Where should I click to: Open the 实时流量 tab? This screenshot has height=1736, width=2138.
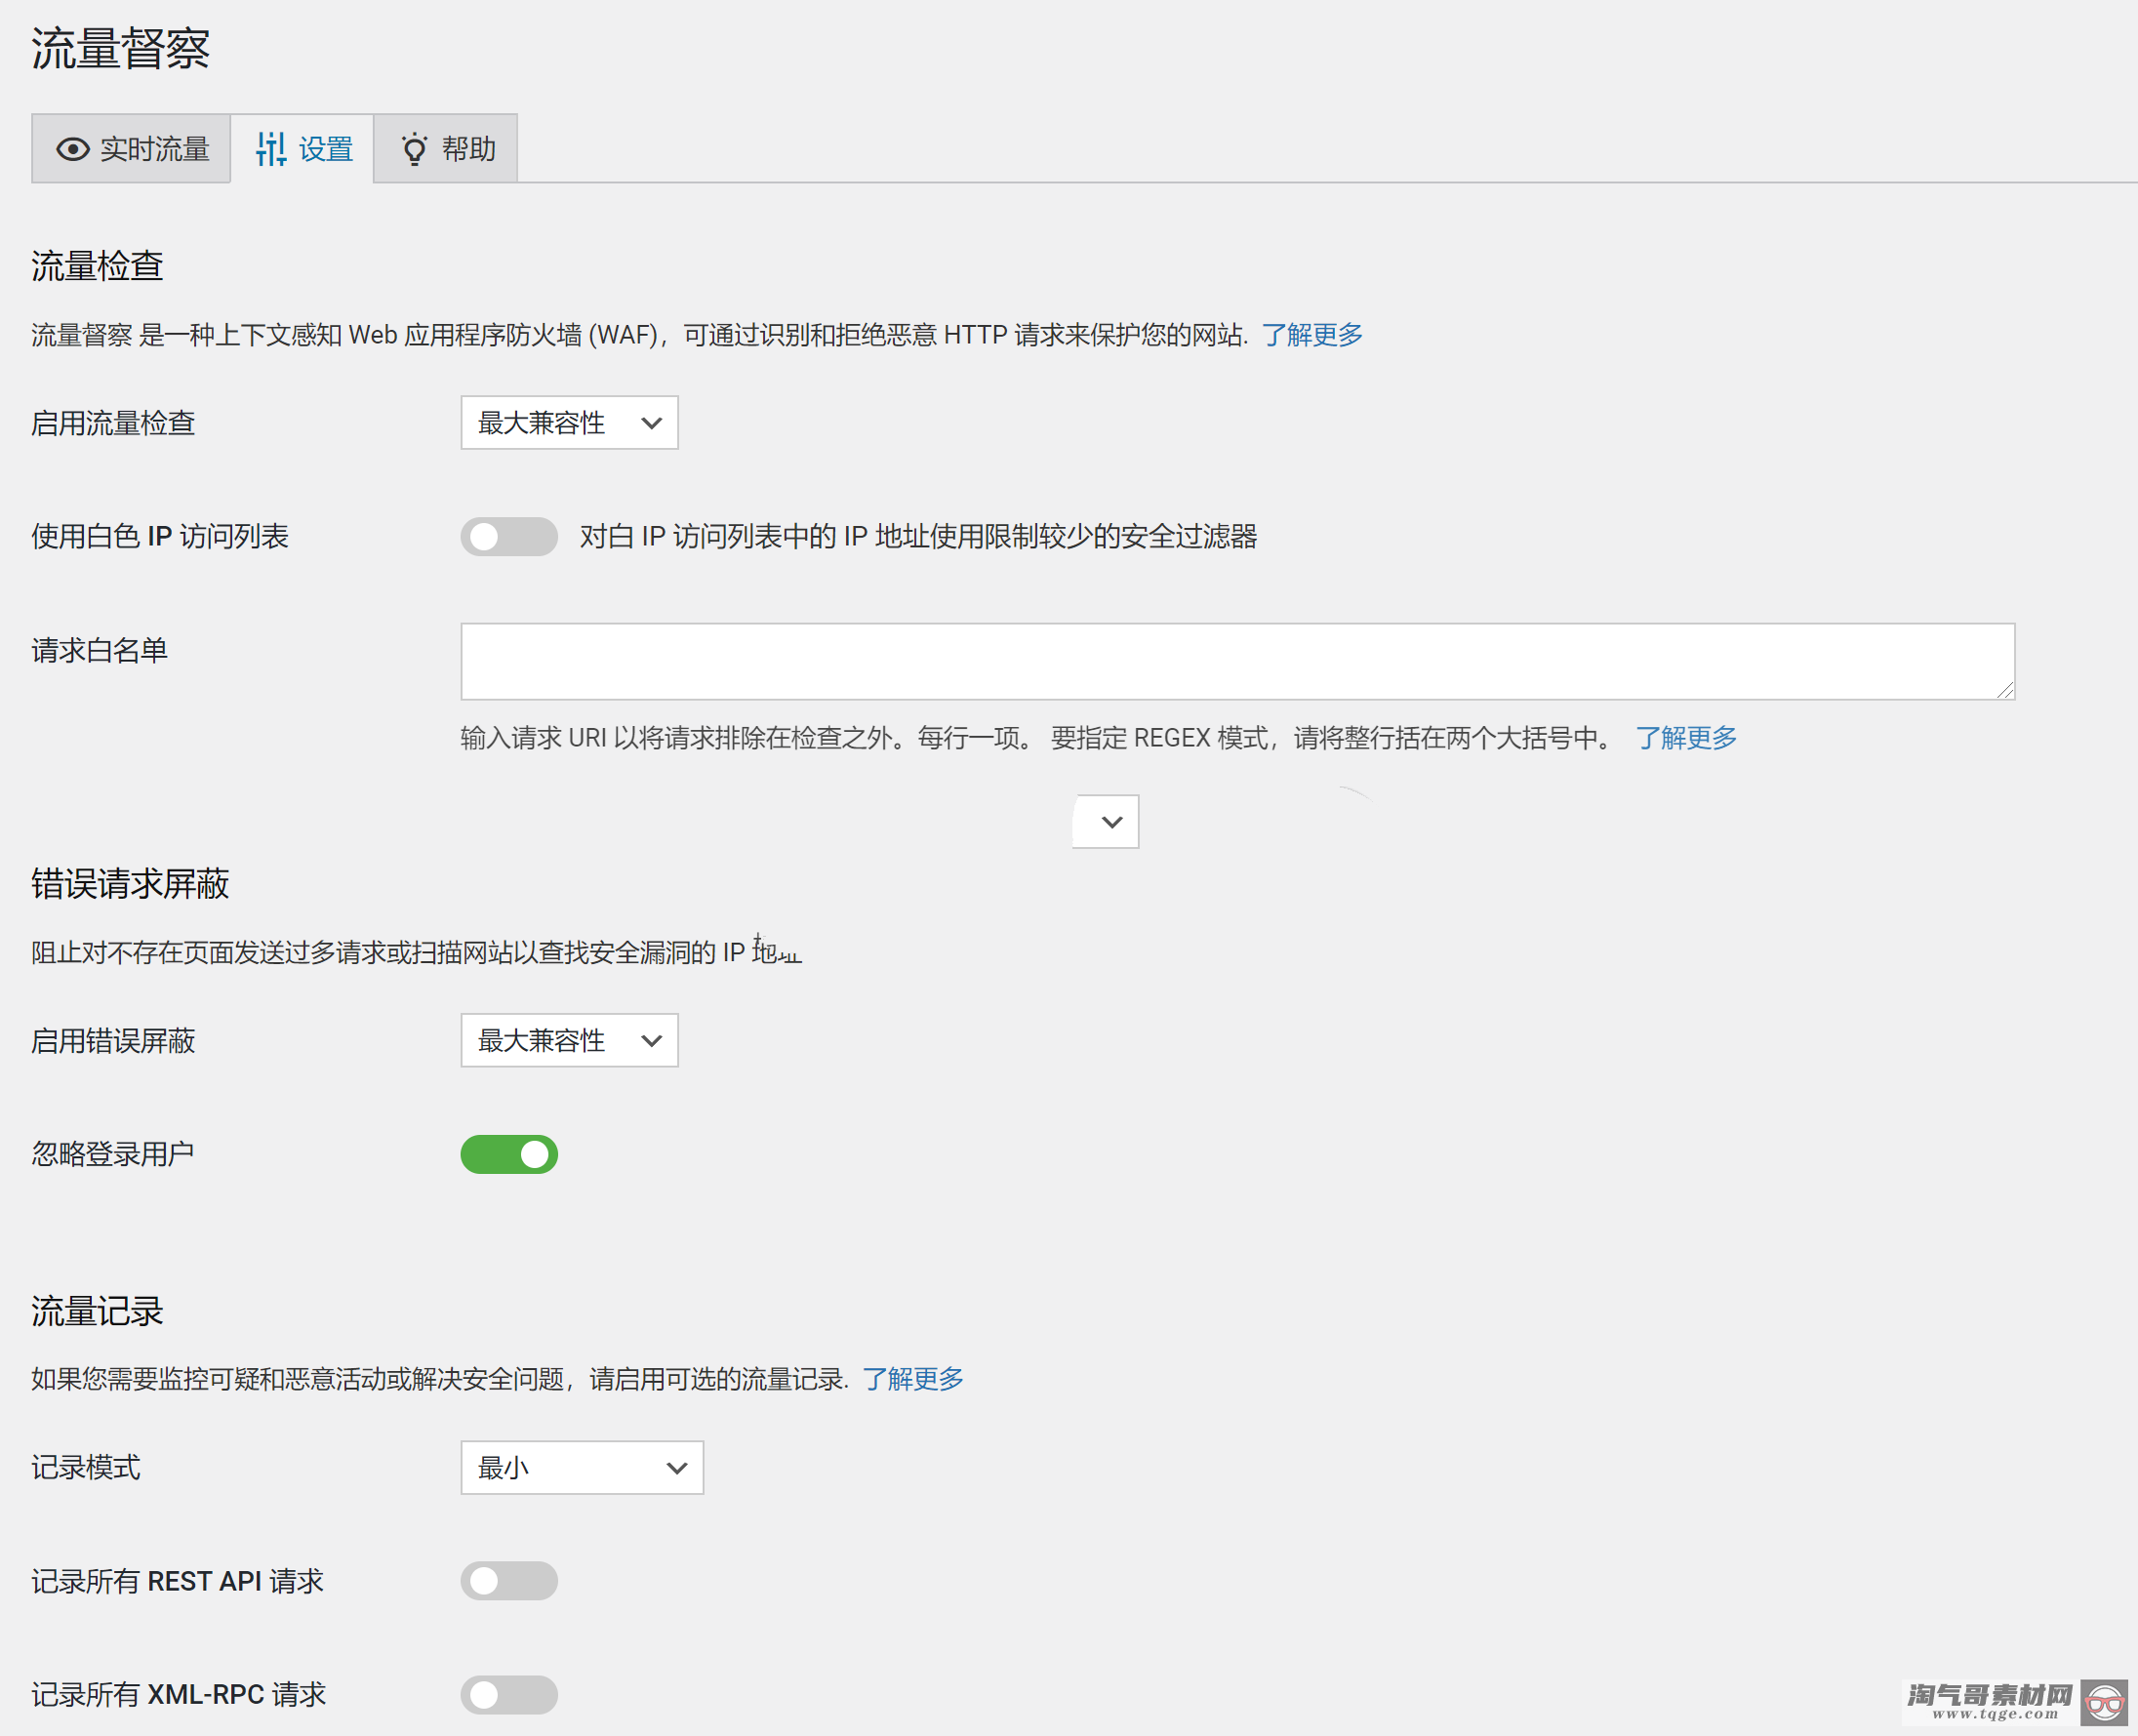tap(131, 149)
